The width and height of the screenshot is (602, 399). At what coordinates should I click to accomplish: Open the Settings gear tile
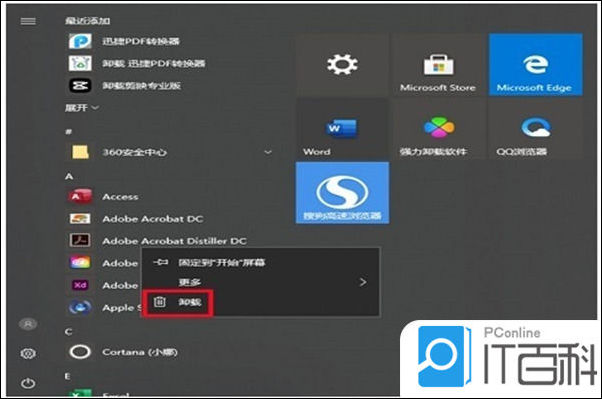342,65
